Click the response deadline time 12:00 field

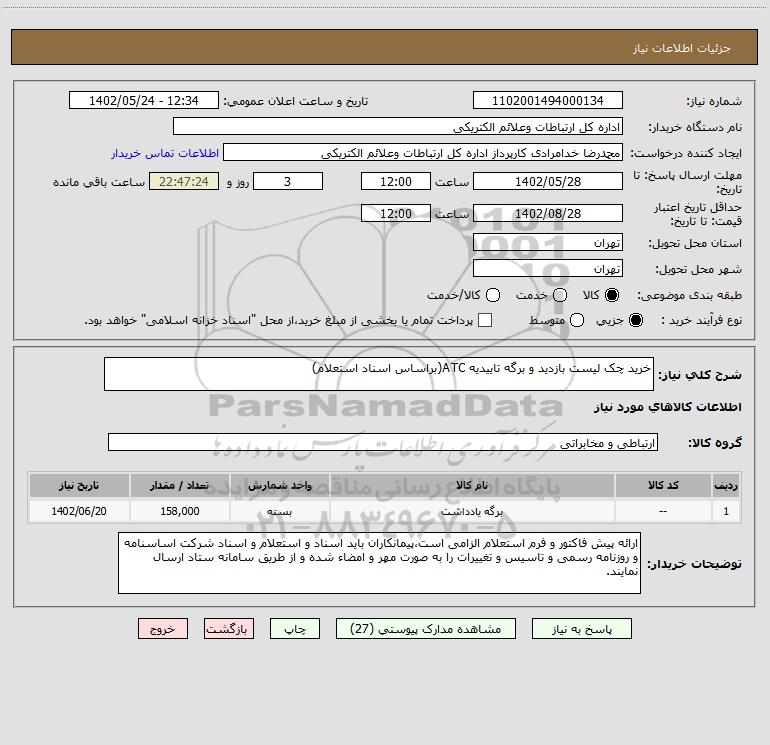pos(396,182)
